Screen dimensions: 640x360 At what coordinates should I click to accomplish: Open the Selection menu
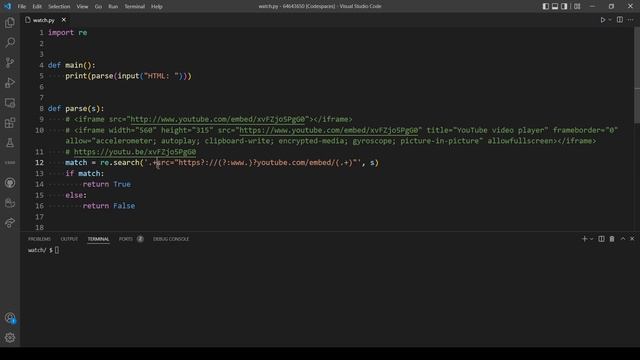tap(59, 7)
